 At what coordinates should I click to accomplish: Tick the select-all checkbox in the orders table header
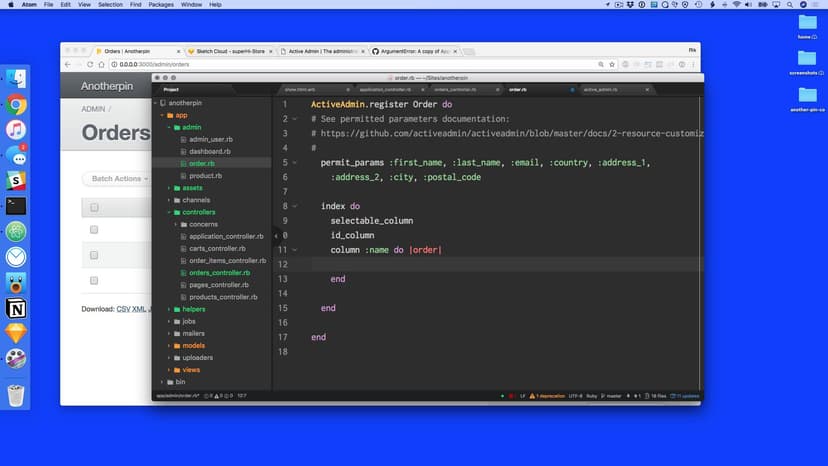(94, 208)
